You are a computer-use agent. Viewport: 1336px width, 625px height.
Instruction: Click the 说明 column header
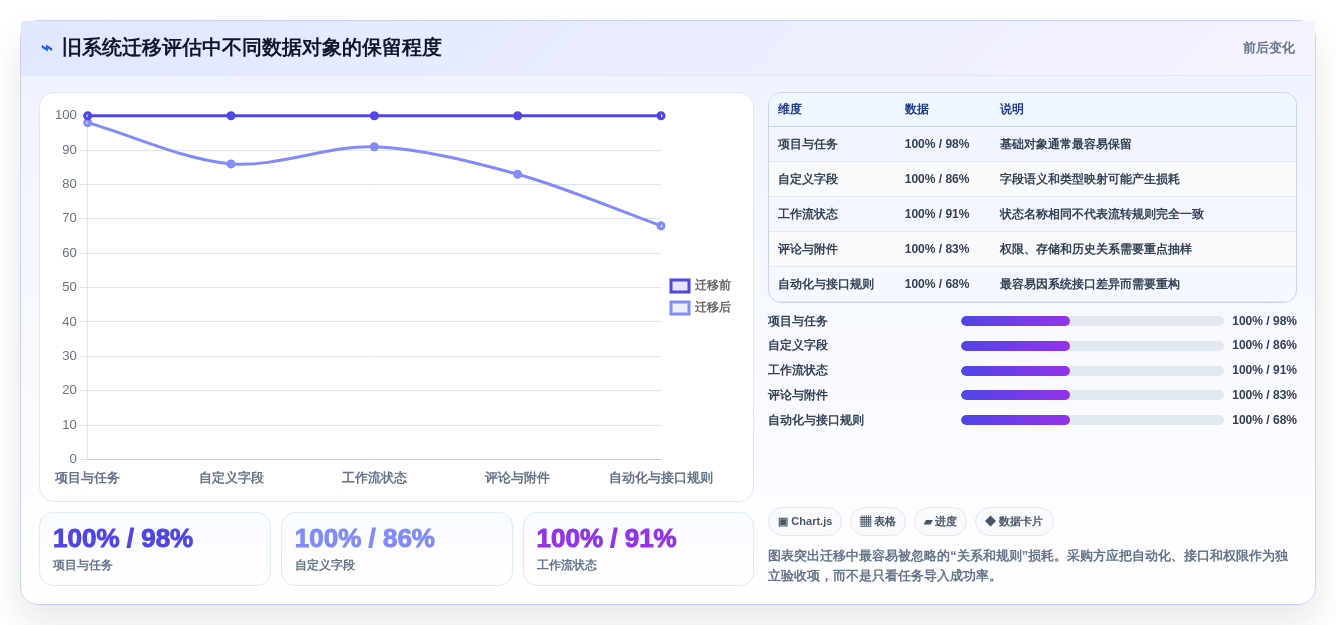[1012, 110]
